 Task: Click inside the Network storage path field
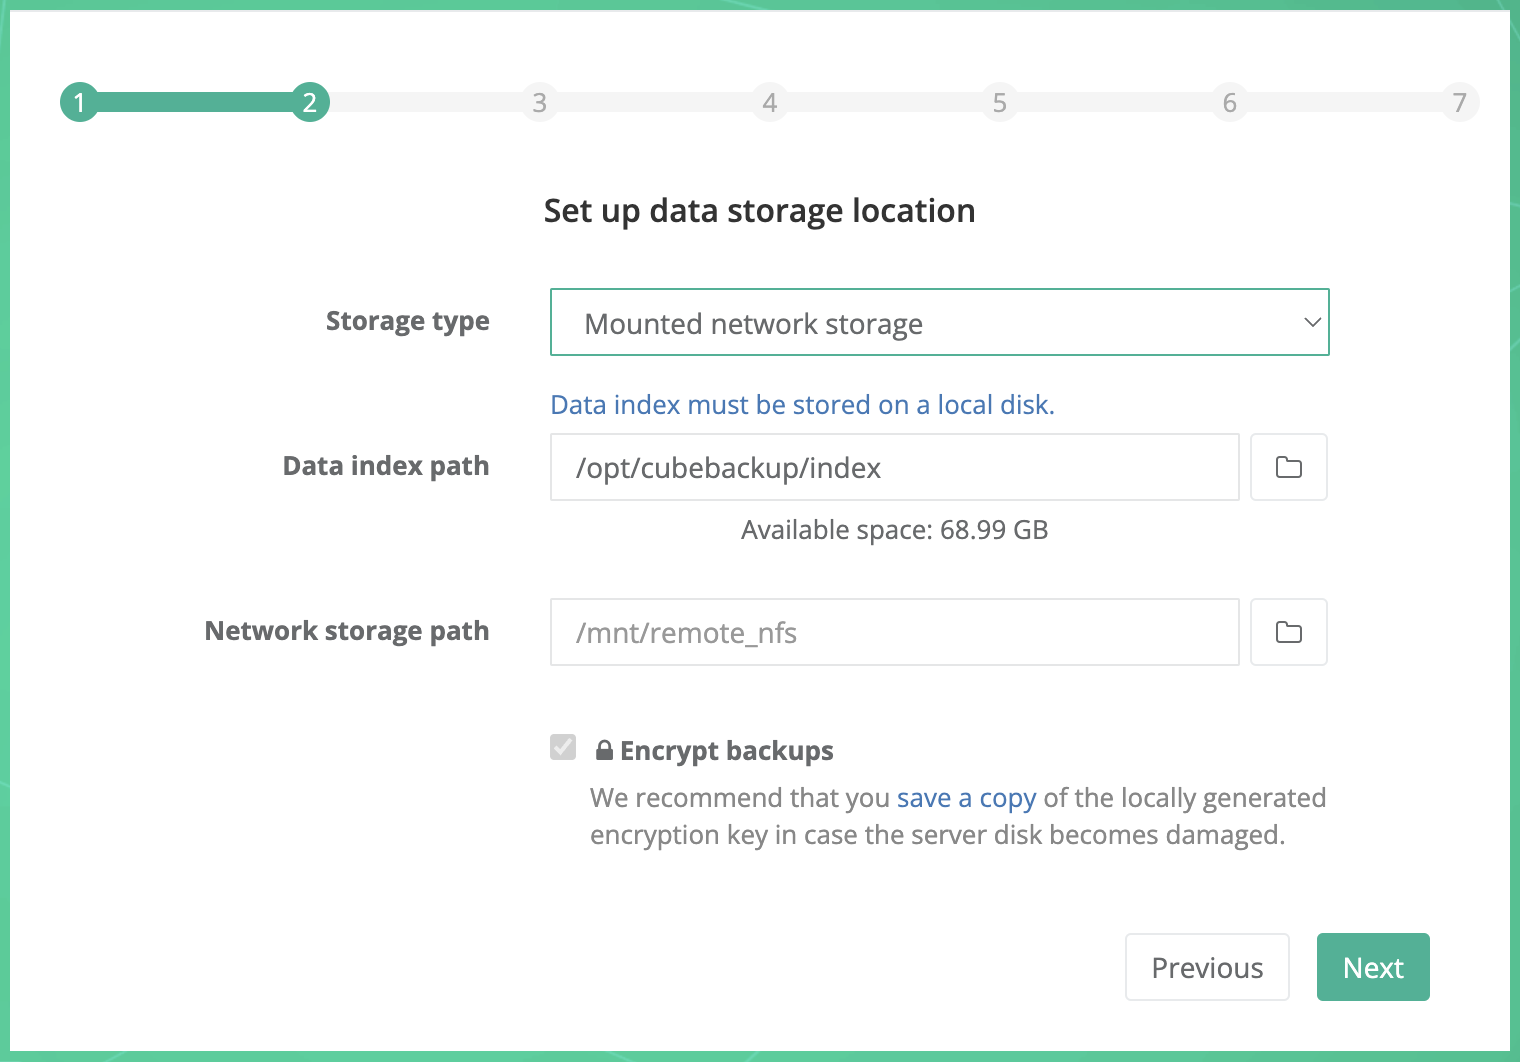coord(894,632)
